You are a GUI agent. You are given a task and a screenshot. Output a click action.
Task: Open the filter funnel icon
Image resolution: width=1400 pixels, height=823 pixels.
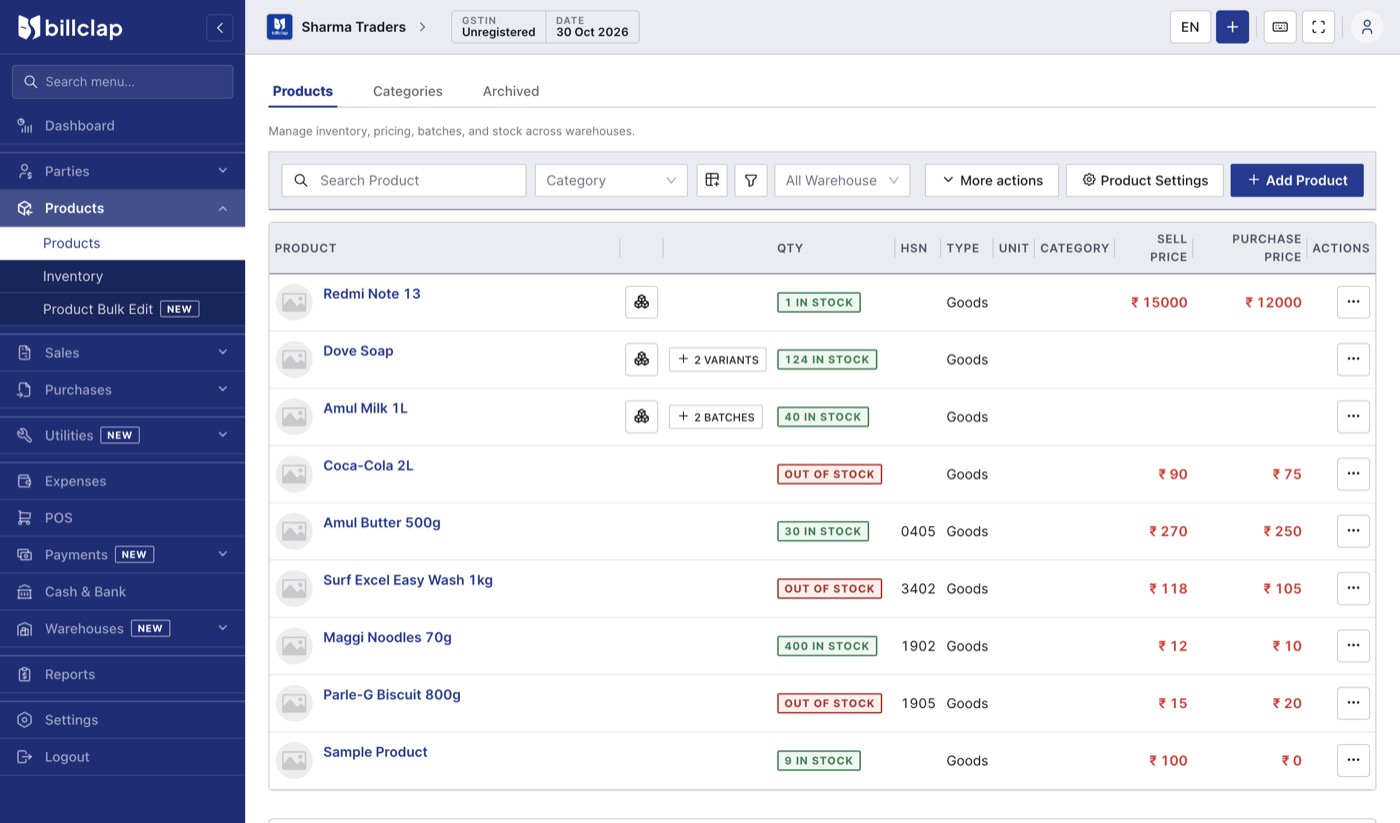[x=751, y=180]
